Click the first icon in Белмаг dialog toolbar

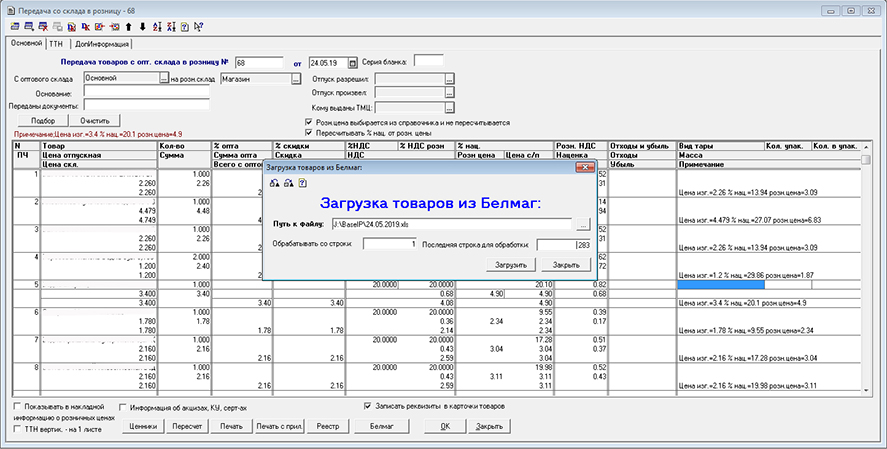273,184
